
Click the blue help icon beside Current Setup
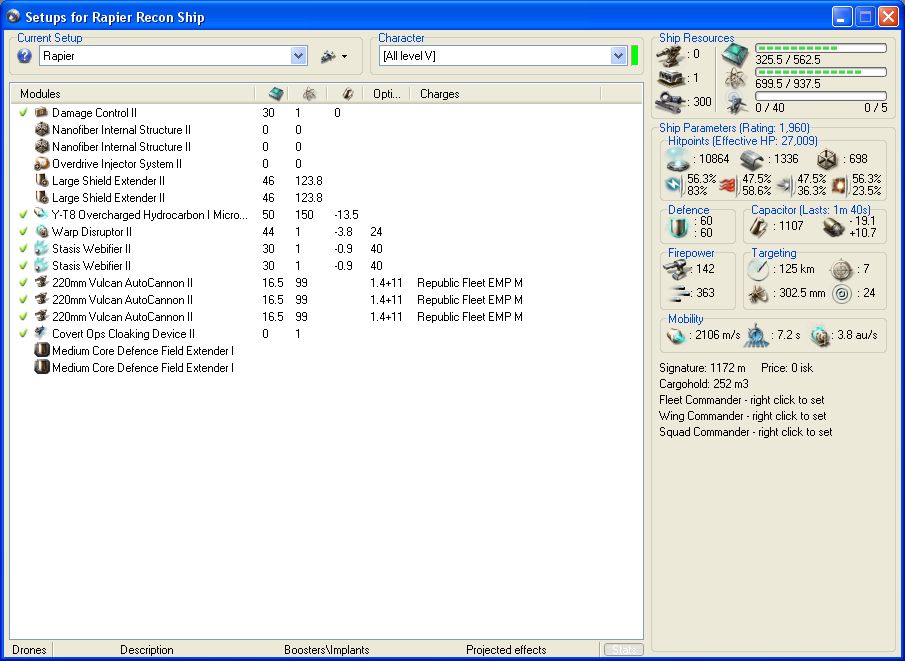25,56
